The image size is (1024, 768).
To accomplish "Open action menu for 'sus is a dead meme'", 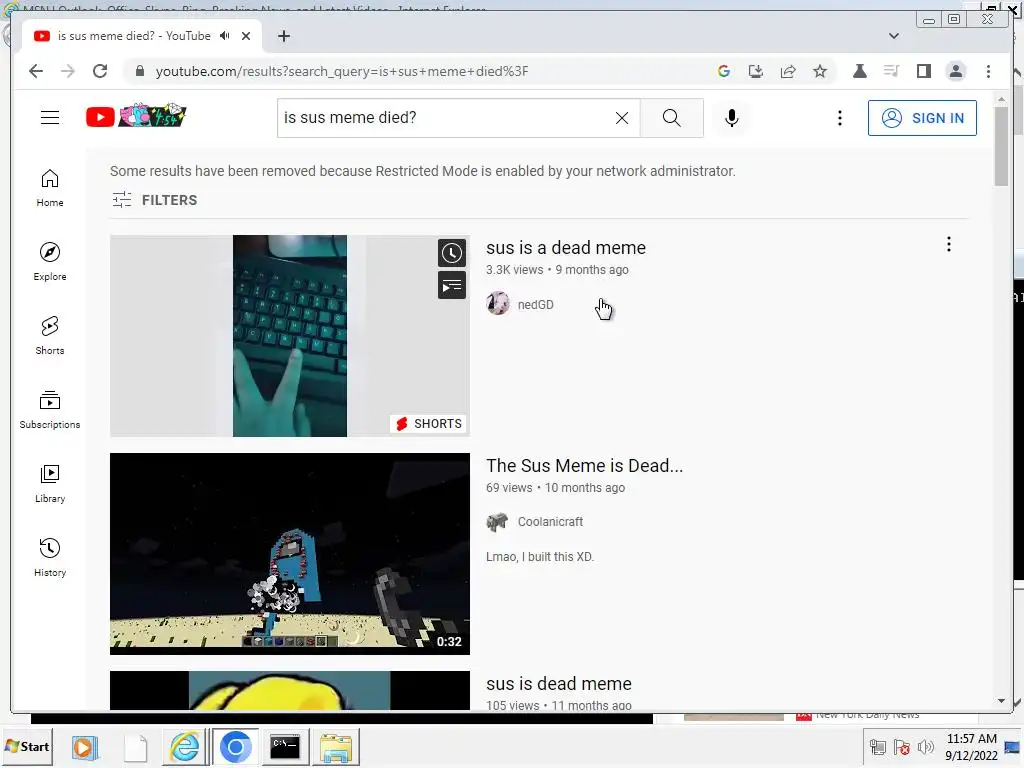I will click(948, 244).
